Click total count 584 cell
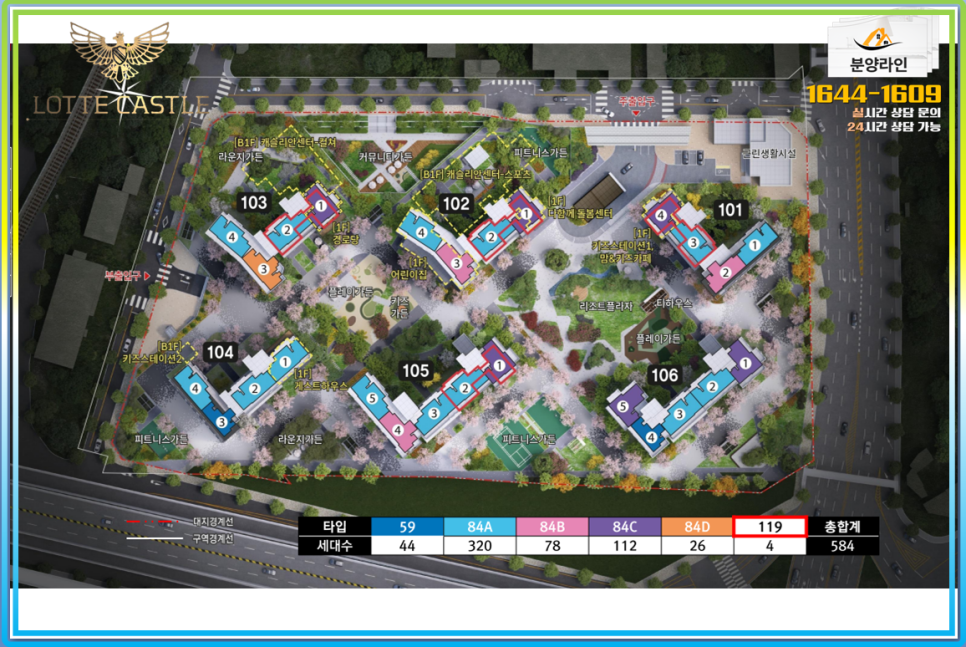This screenshot has width=966, height=647. [842, 546]
